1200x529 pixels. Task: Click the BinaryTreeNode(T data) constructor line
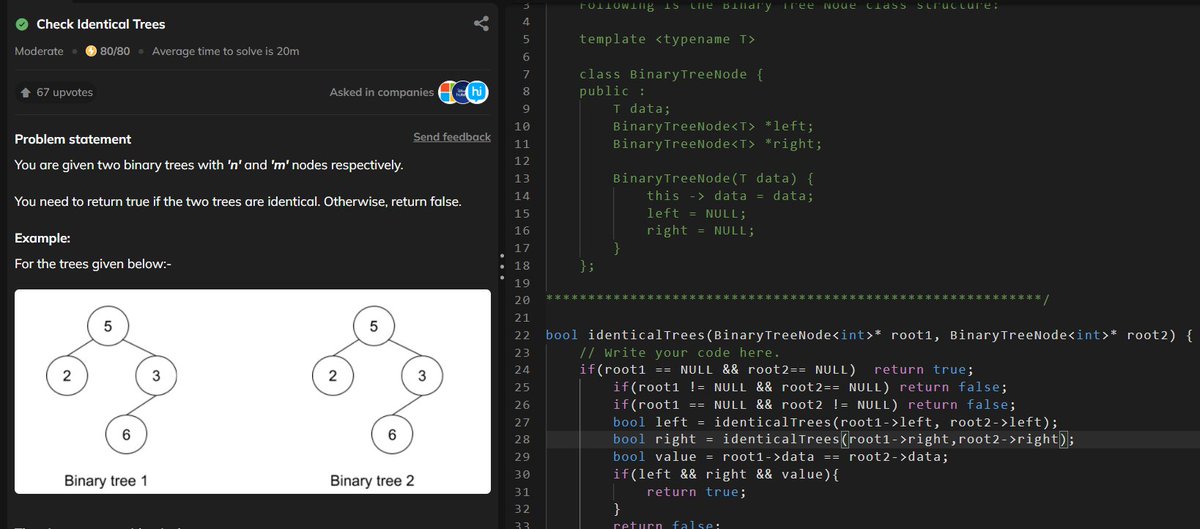[714, 178]
